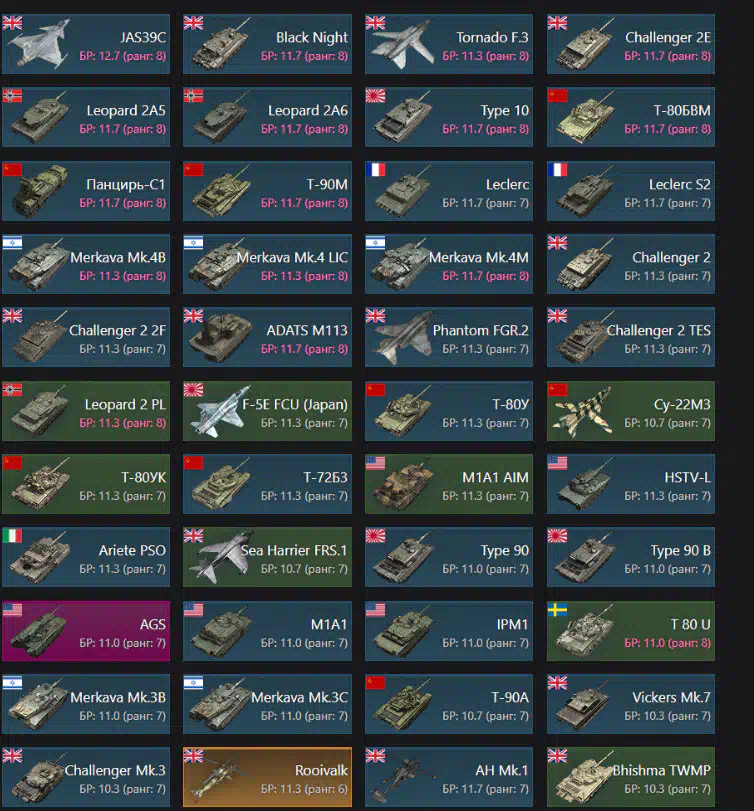
Task: Select the Black Night tank image
Action: (x=221, y=45)
